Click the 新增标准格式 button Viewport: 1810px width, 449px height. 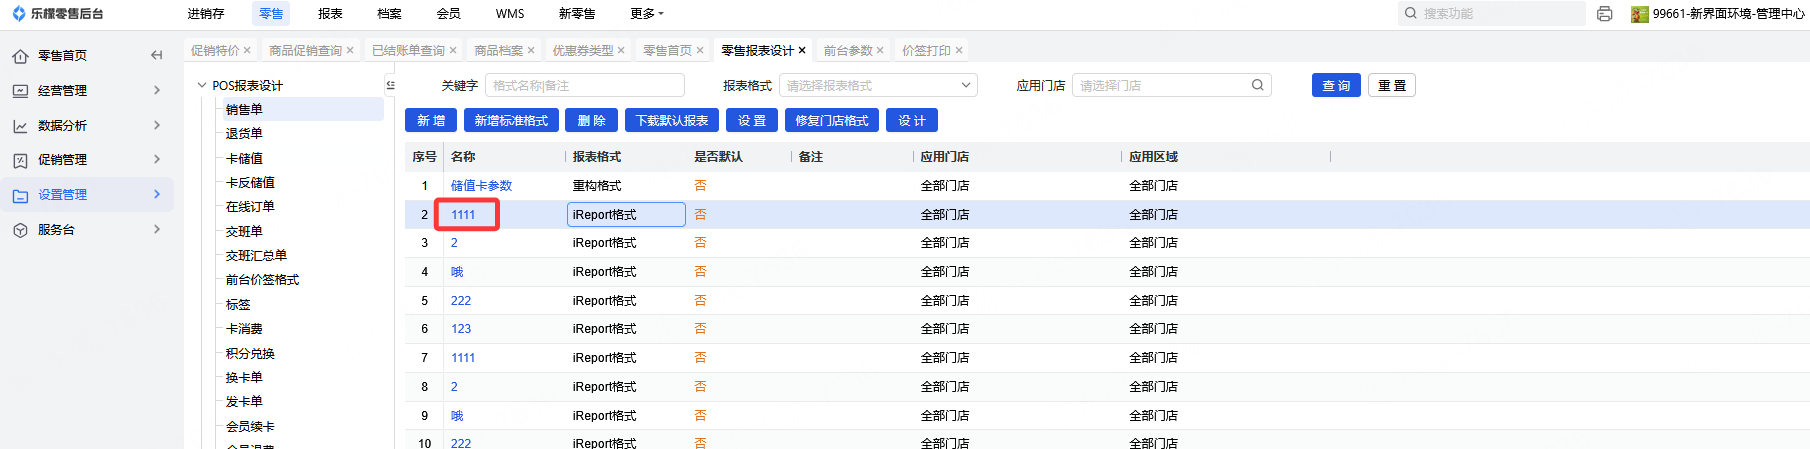(x=511, y=120)
